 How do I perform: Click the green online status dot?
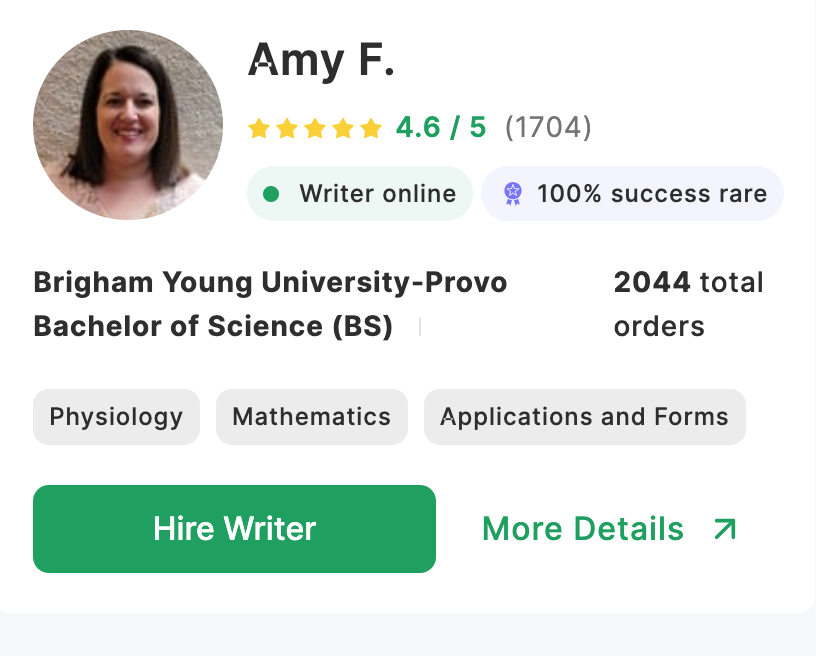point(271,194)
